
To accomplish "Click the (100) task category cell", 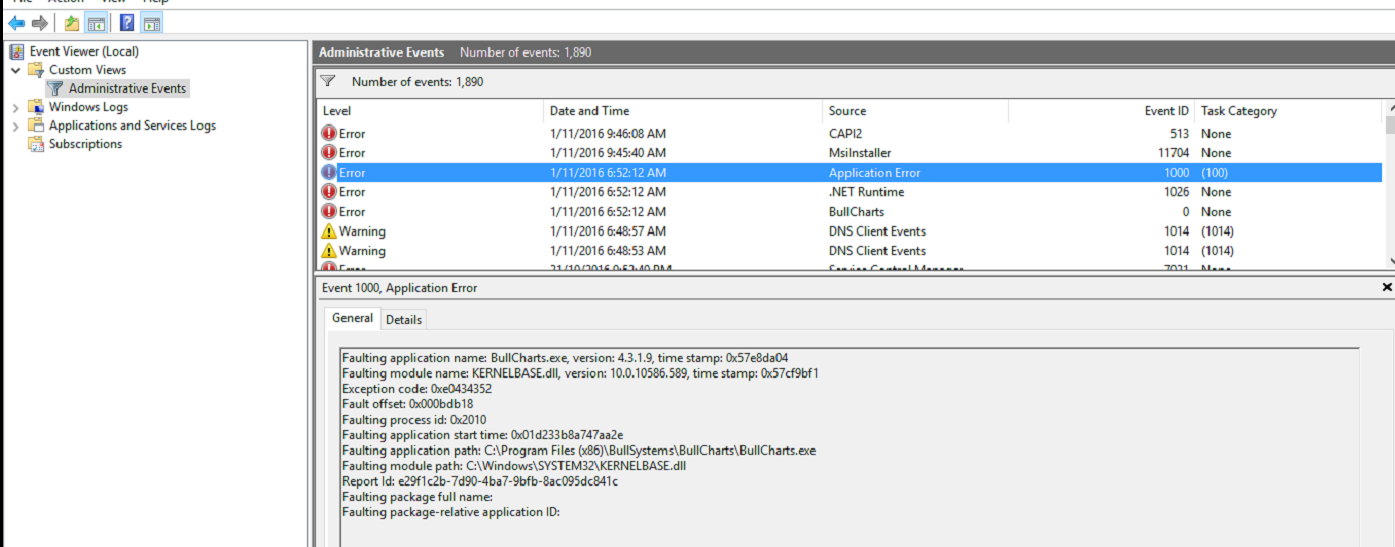I will pyautogui.click(x=1216, y=173).
